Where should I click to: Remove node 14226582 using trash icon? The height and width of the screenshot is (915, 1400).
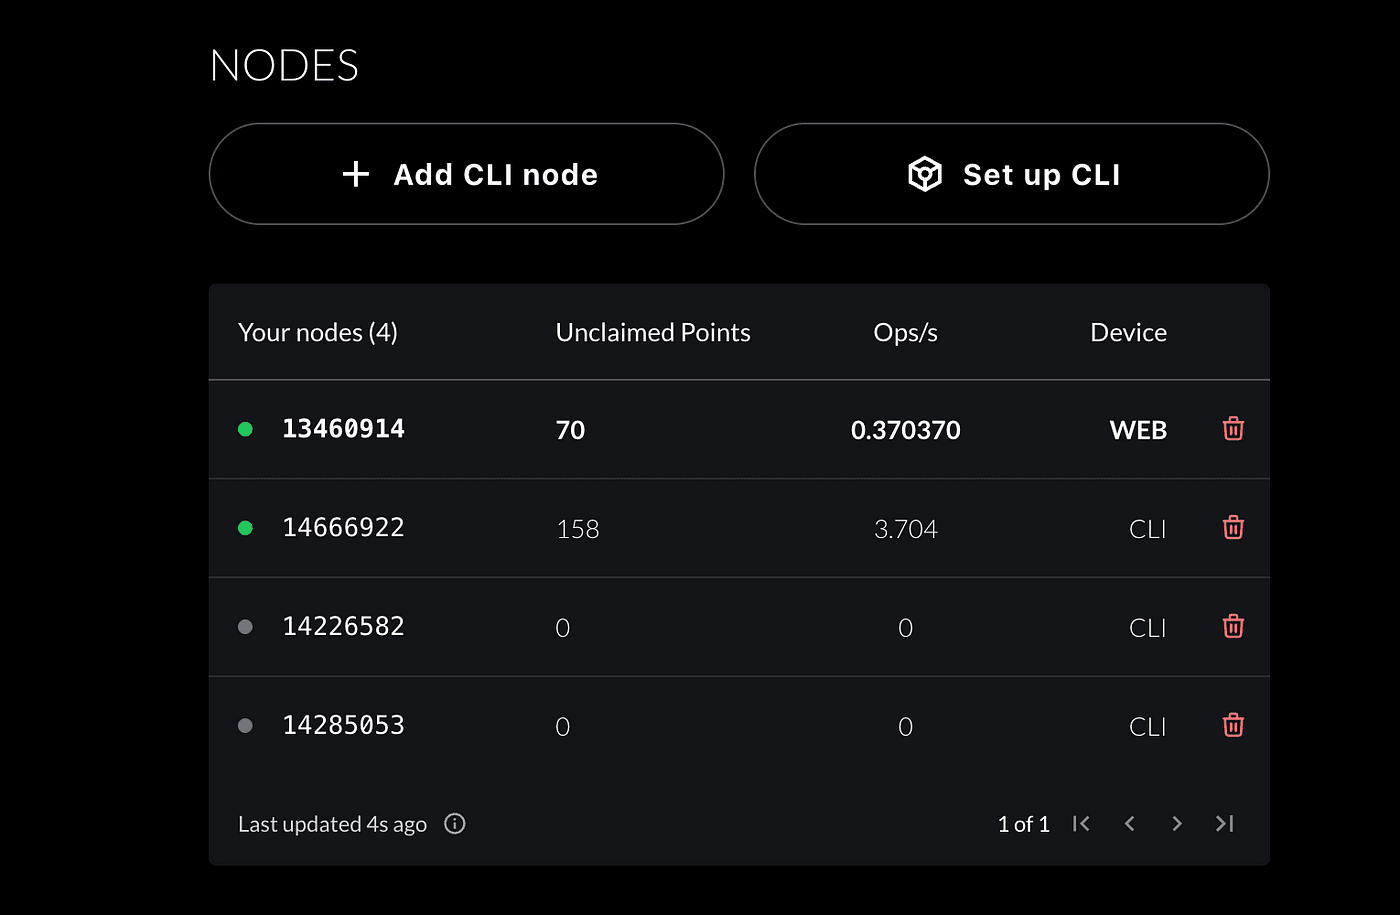point(1233,627)
